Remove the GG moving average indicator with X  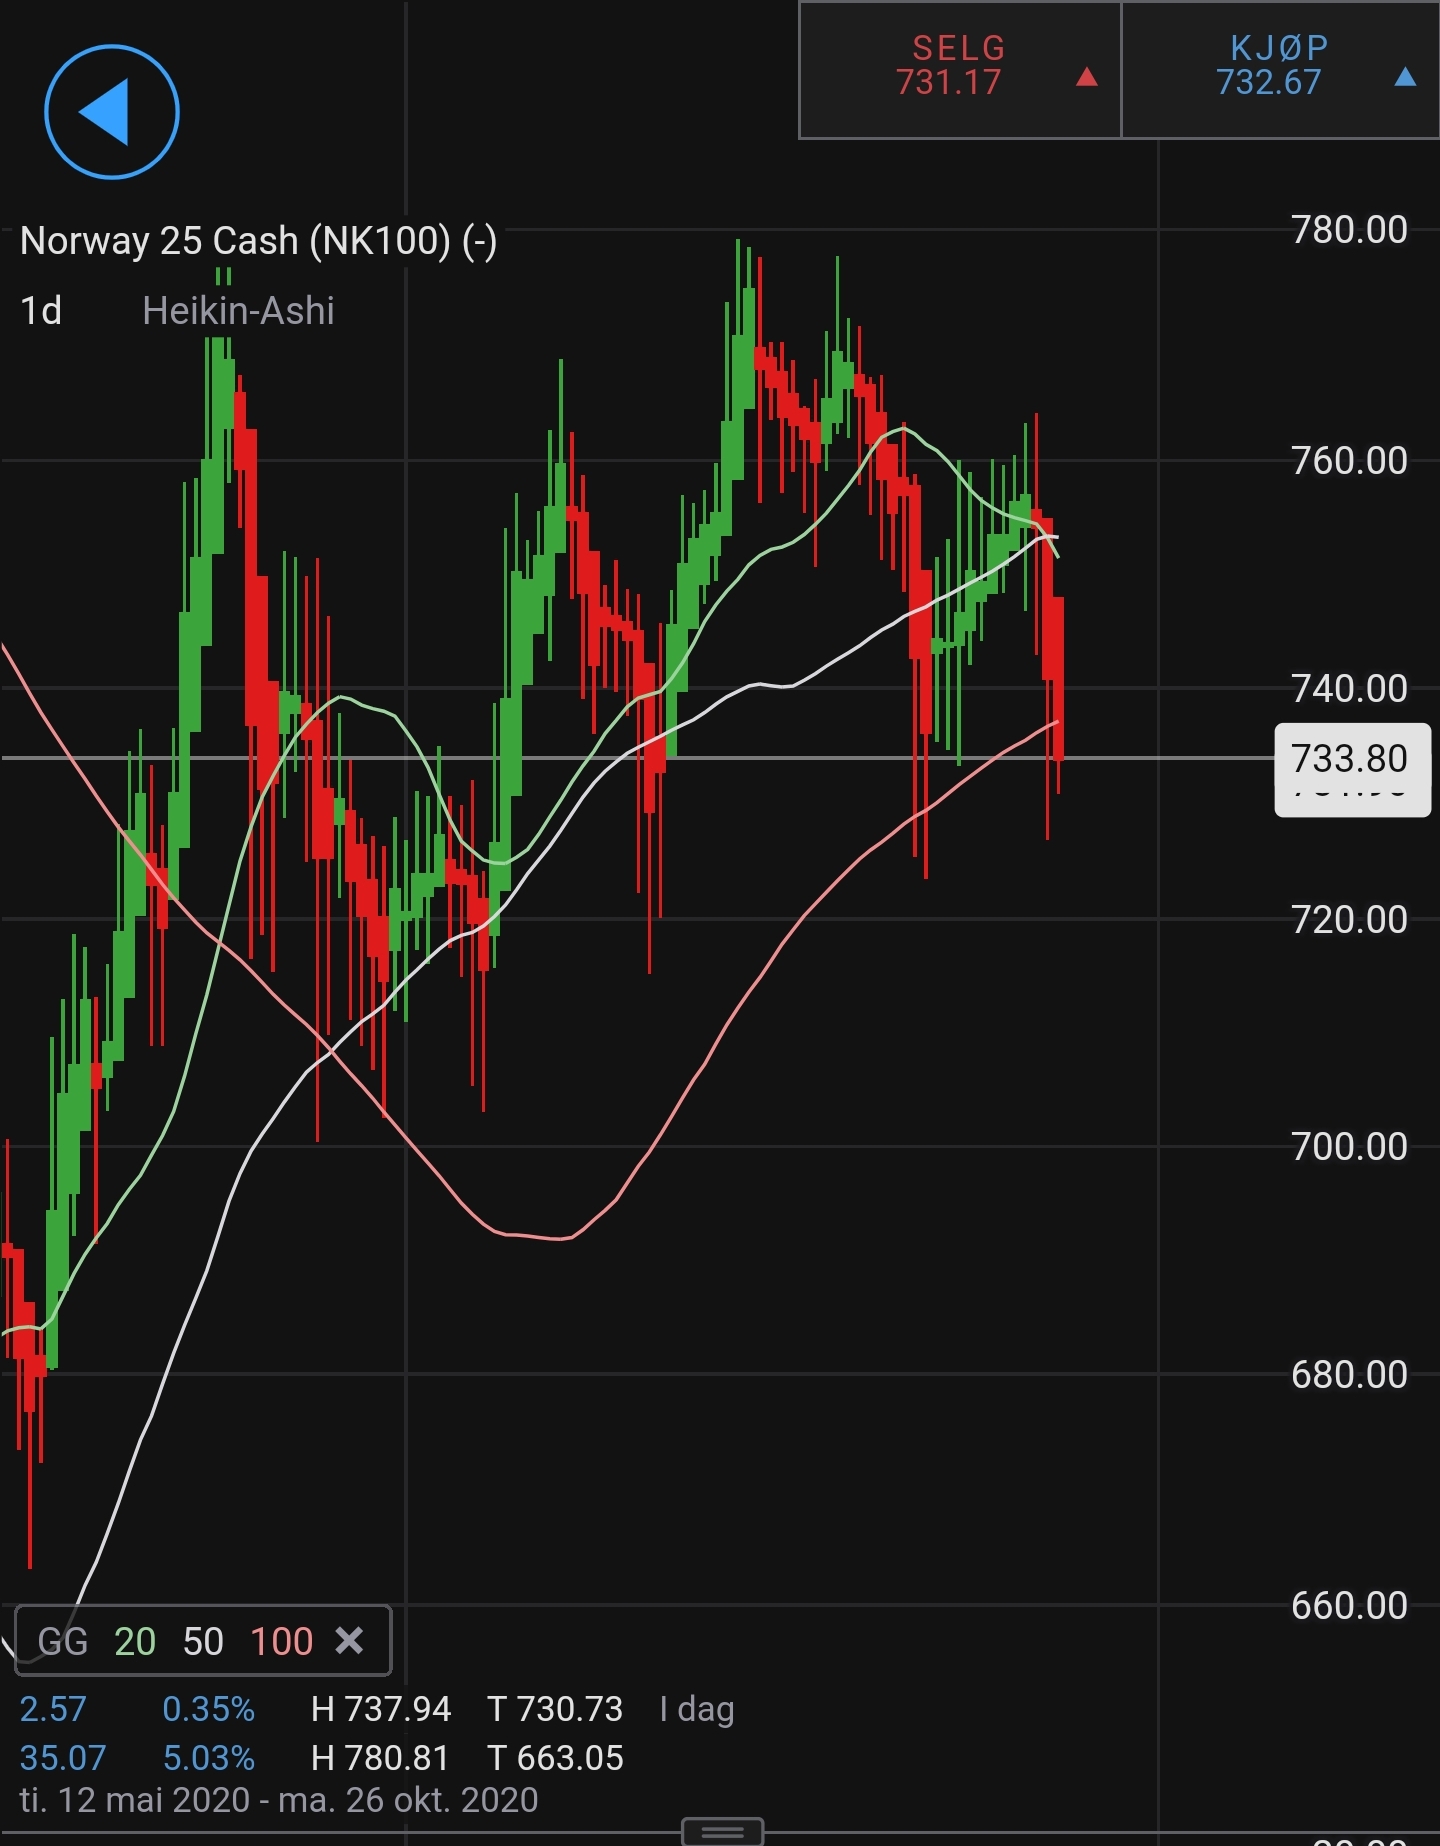349,1640
